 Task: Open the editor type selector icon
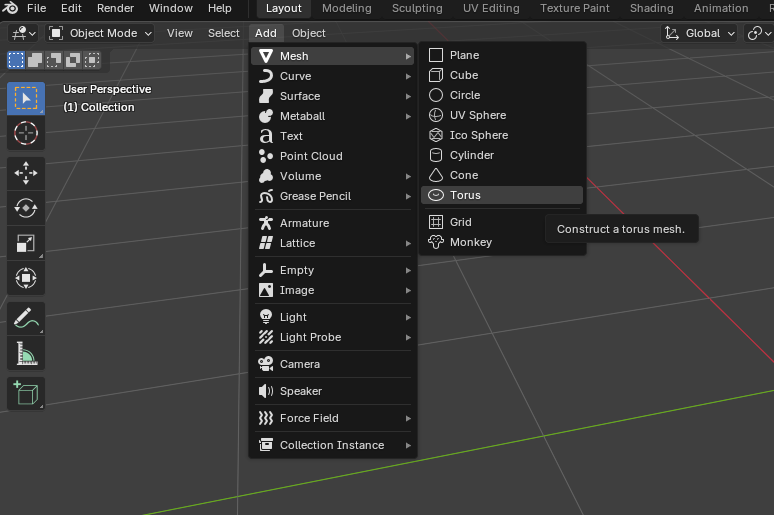24,33
